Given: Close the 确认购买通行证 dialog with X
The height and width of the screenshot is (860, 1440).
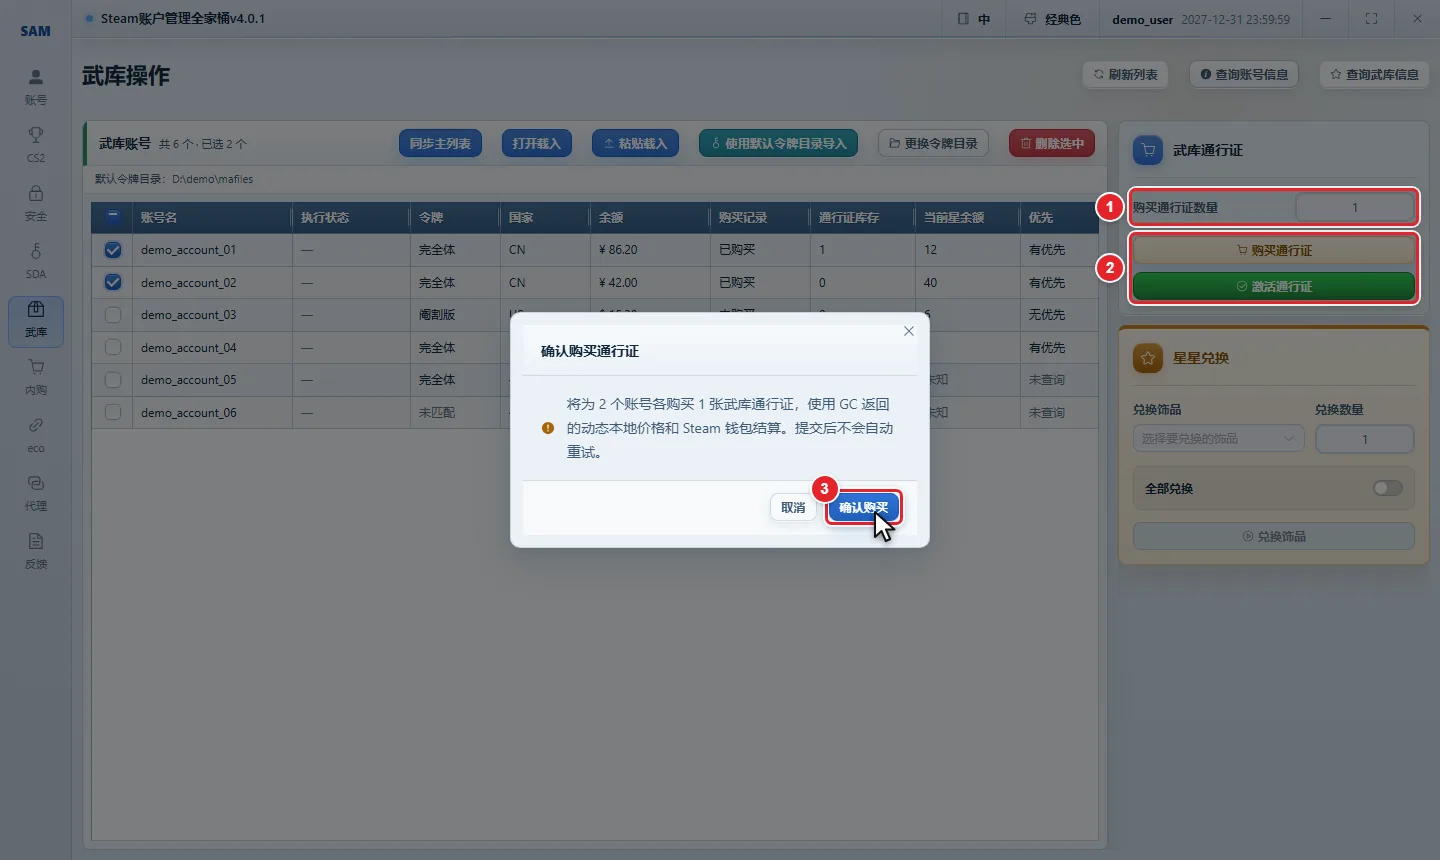Looking at the screenshot, I should (909, 331).
